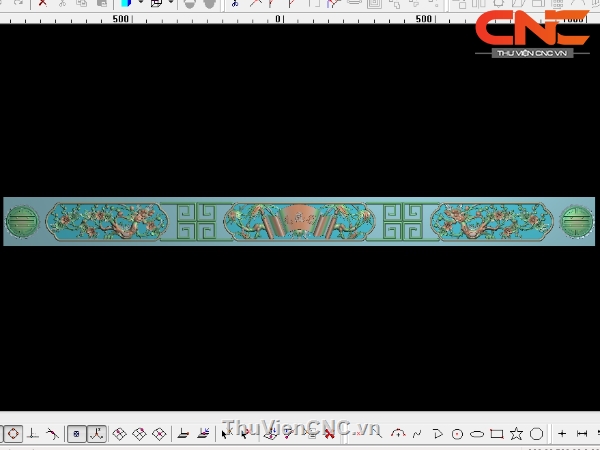This screenshot has width=600, height=450.
Task: Choose the point plus tool
Action: [562, 434]
